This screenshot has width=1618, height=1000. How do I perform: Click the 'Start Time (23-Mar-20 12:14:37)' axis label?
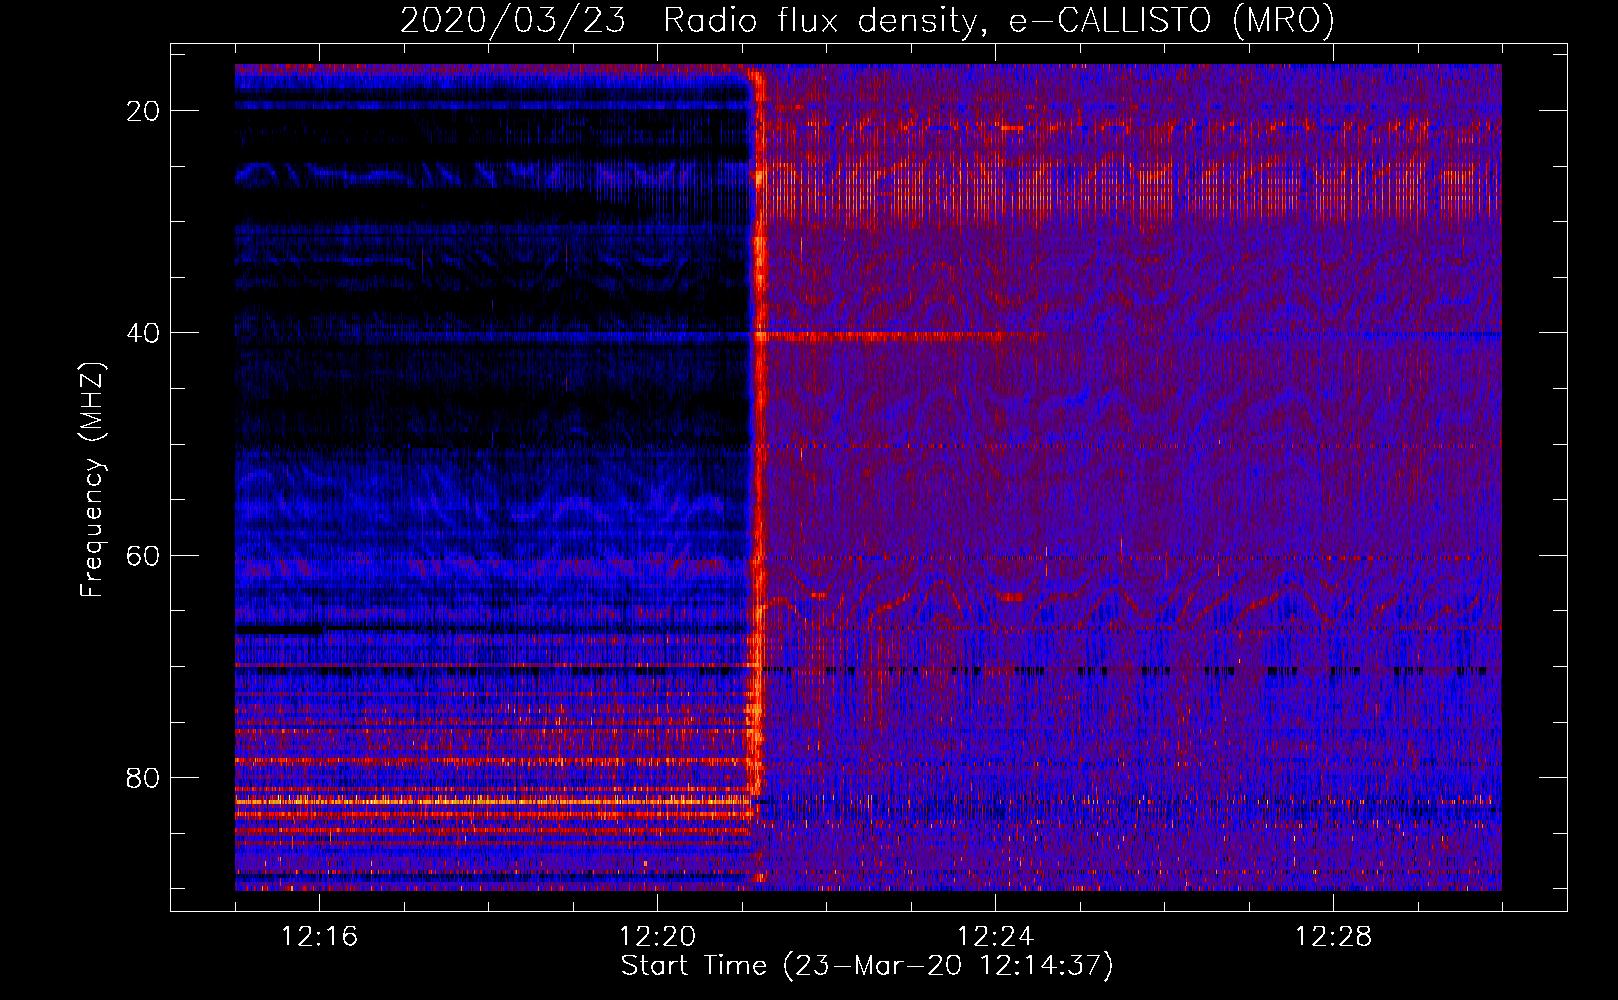[x=867, y=967]
